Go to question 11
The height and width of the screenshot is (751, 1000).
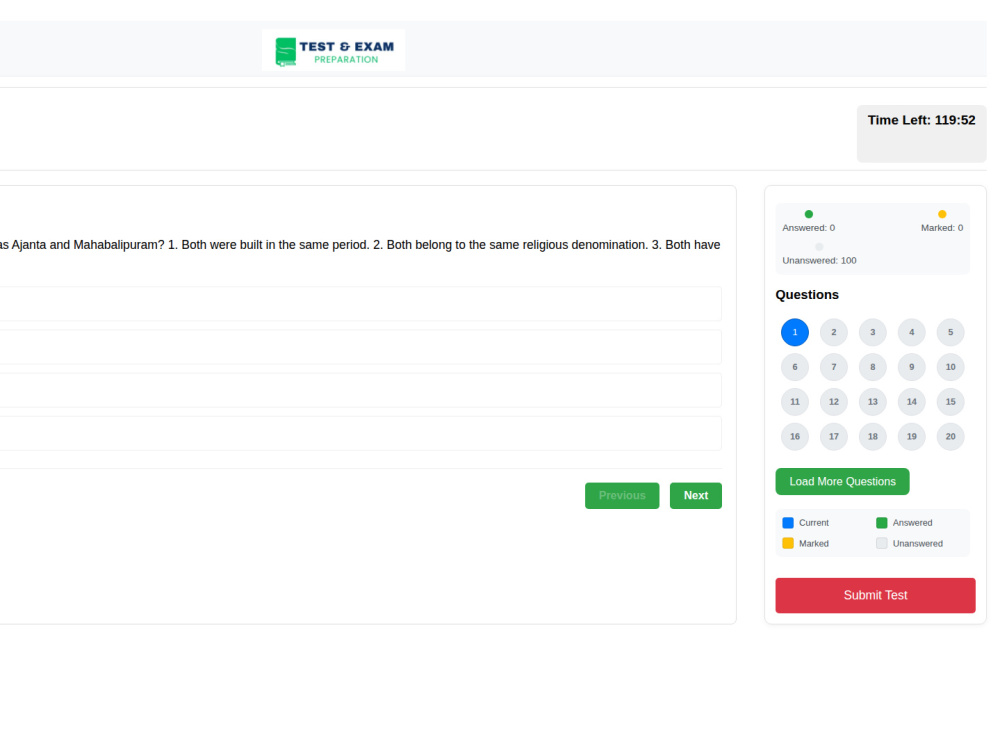[795, 402]
